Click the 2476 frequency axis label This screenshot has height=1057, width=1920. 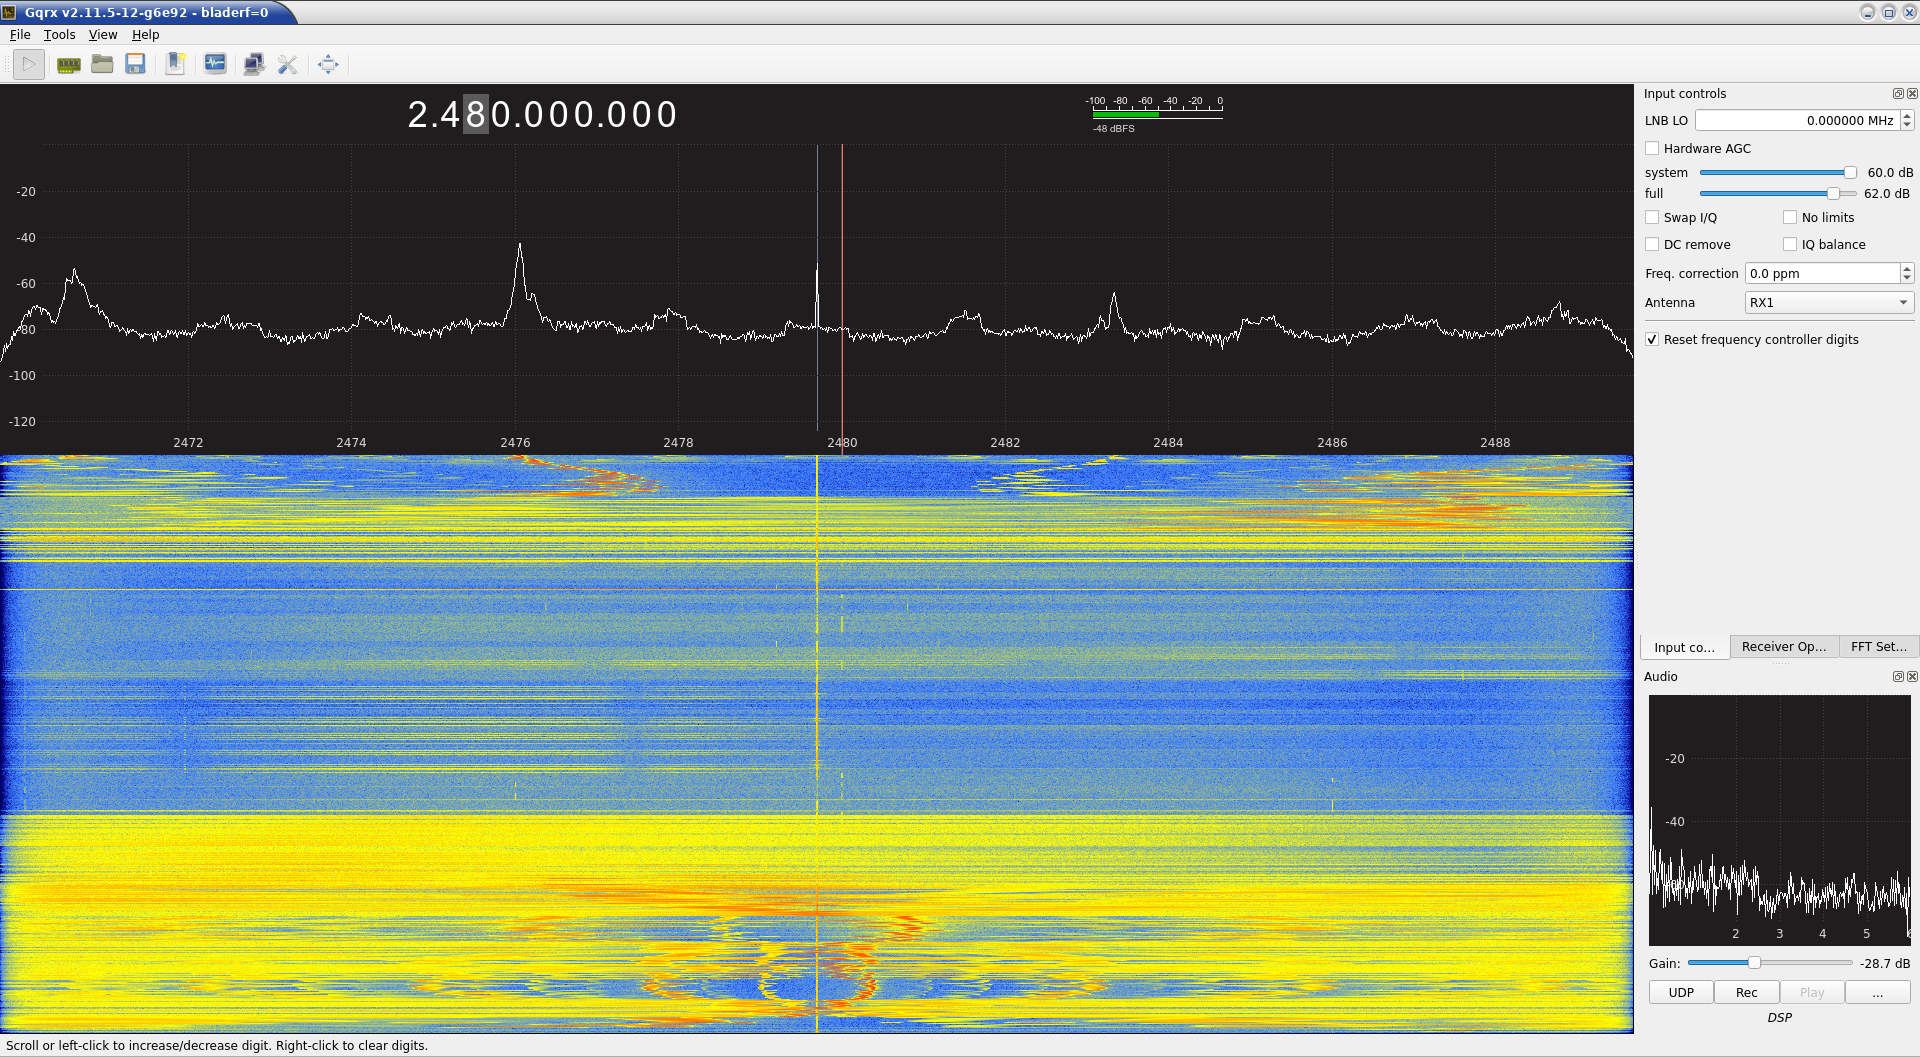point(515,442)
